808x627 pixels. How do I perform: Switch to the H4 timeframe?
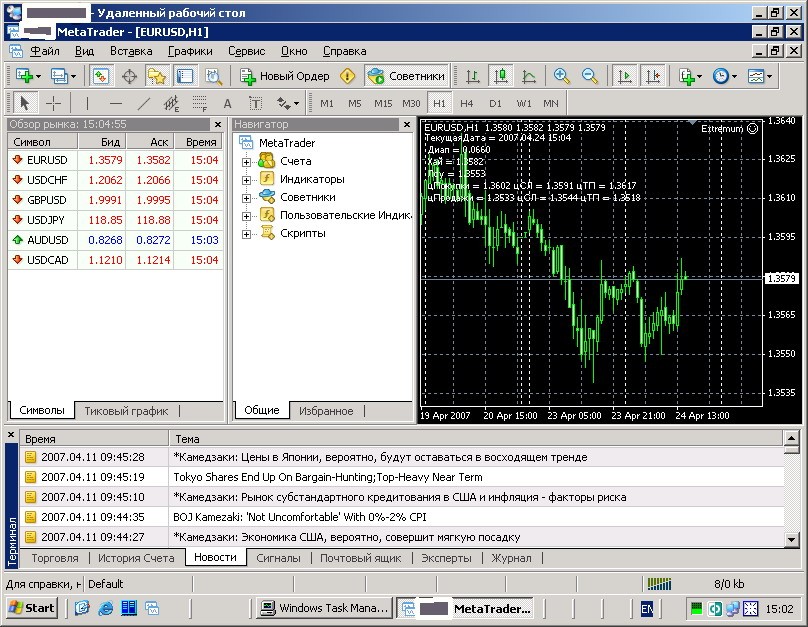tap(467, 104)
